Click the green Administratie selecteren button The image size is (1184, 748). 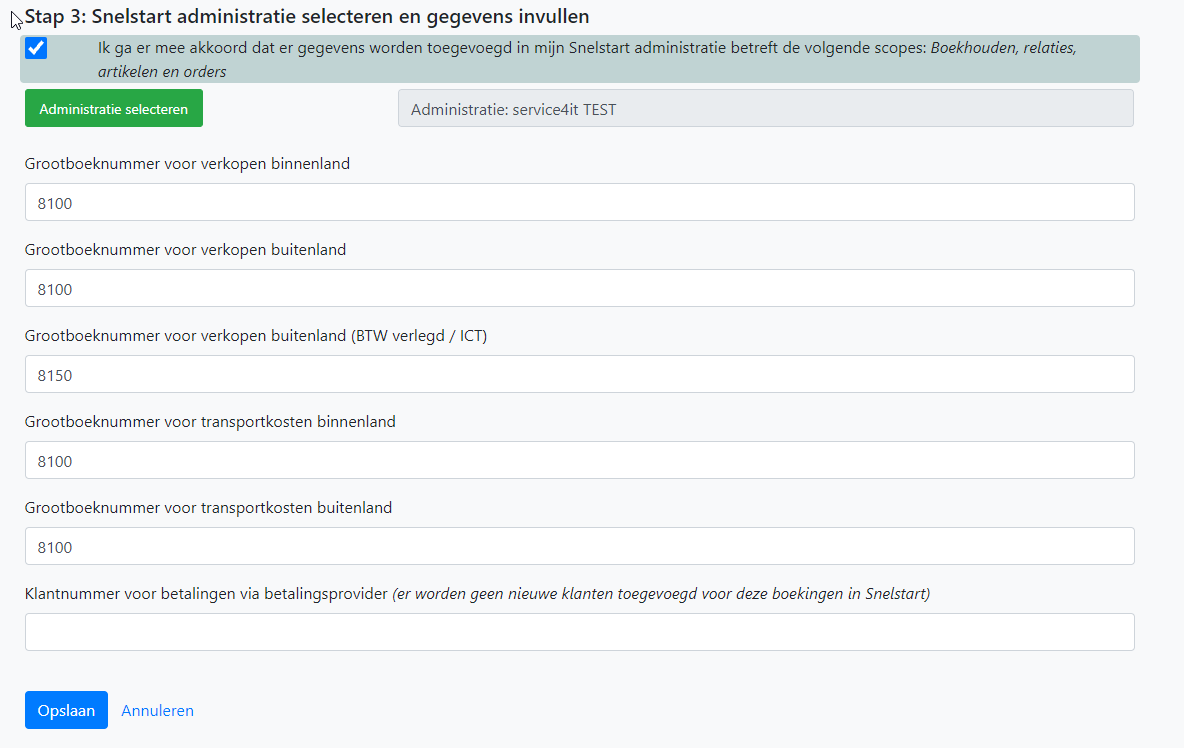pos(114,109)
